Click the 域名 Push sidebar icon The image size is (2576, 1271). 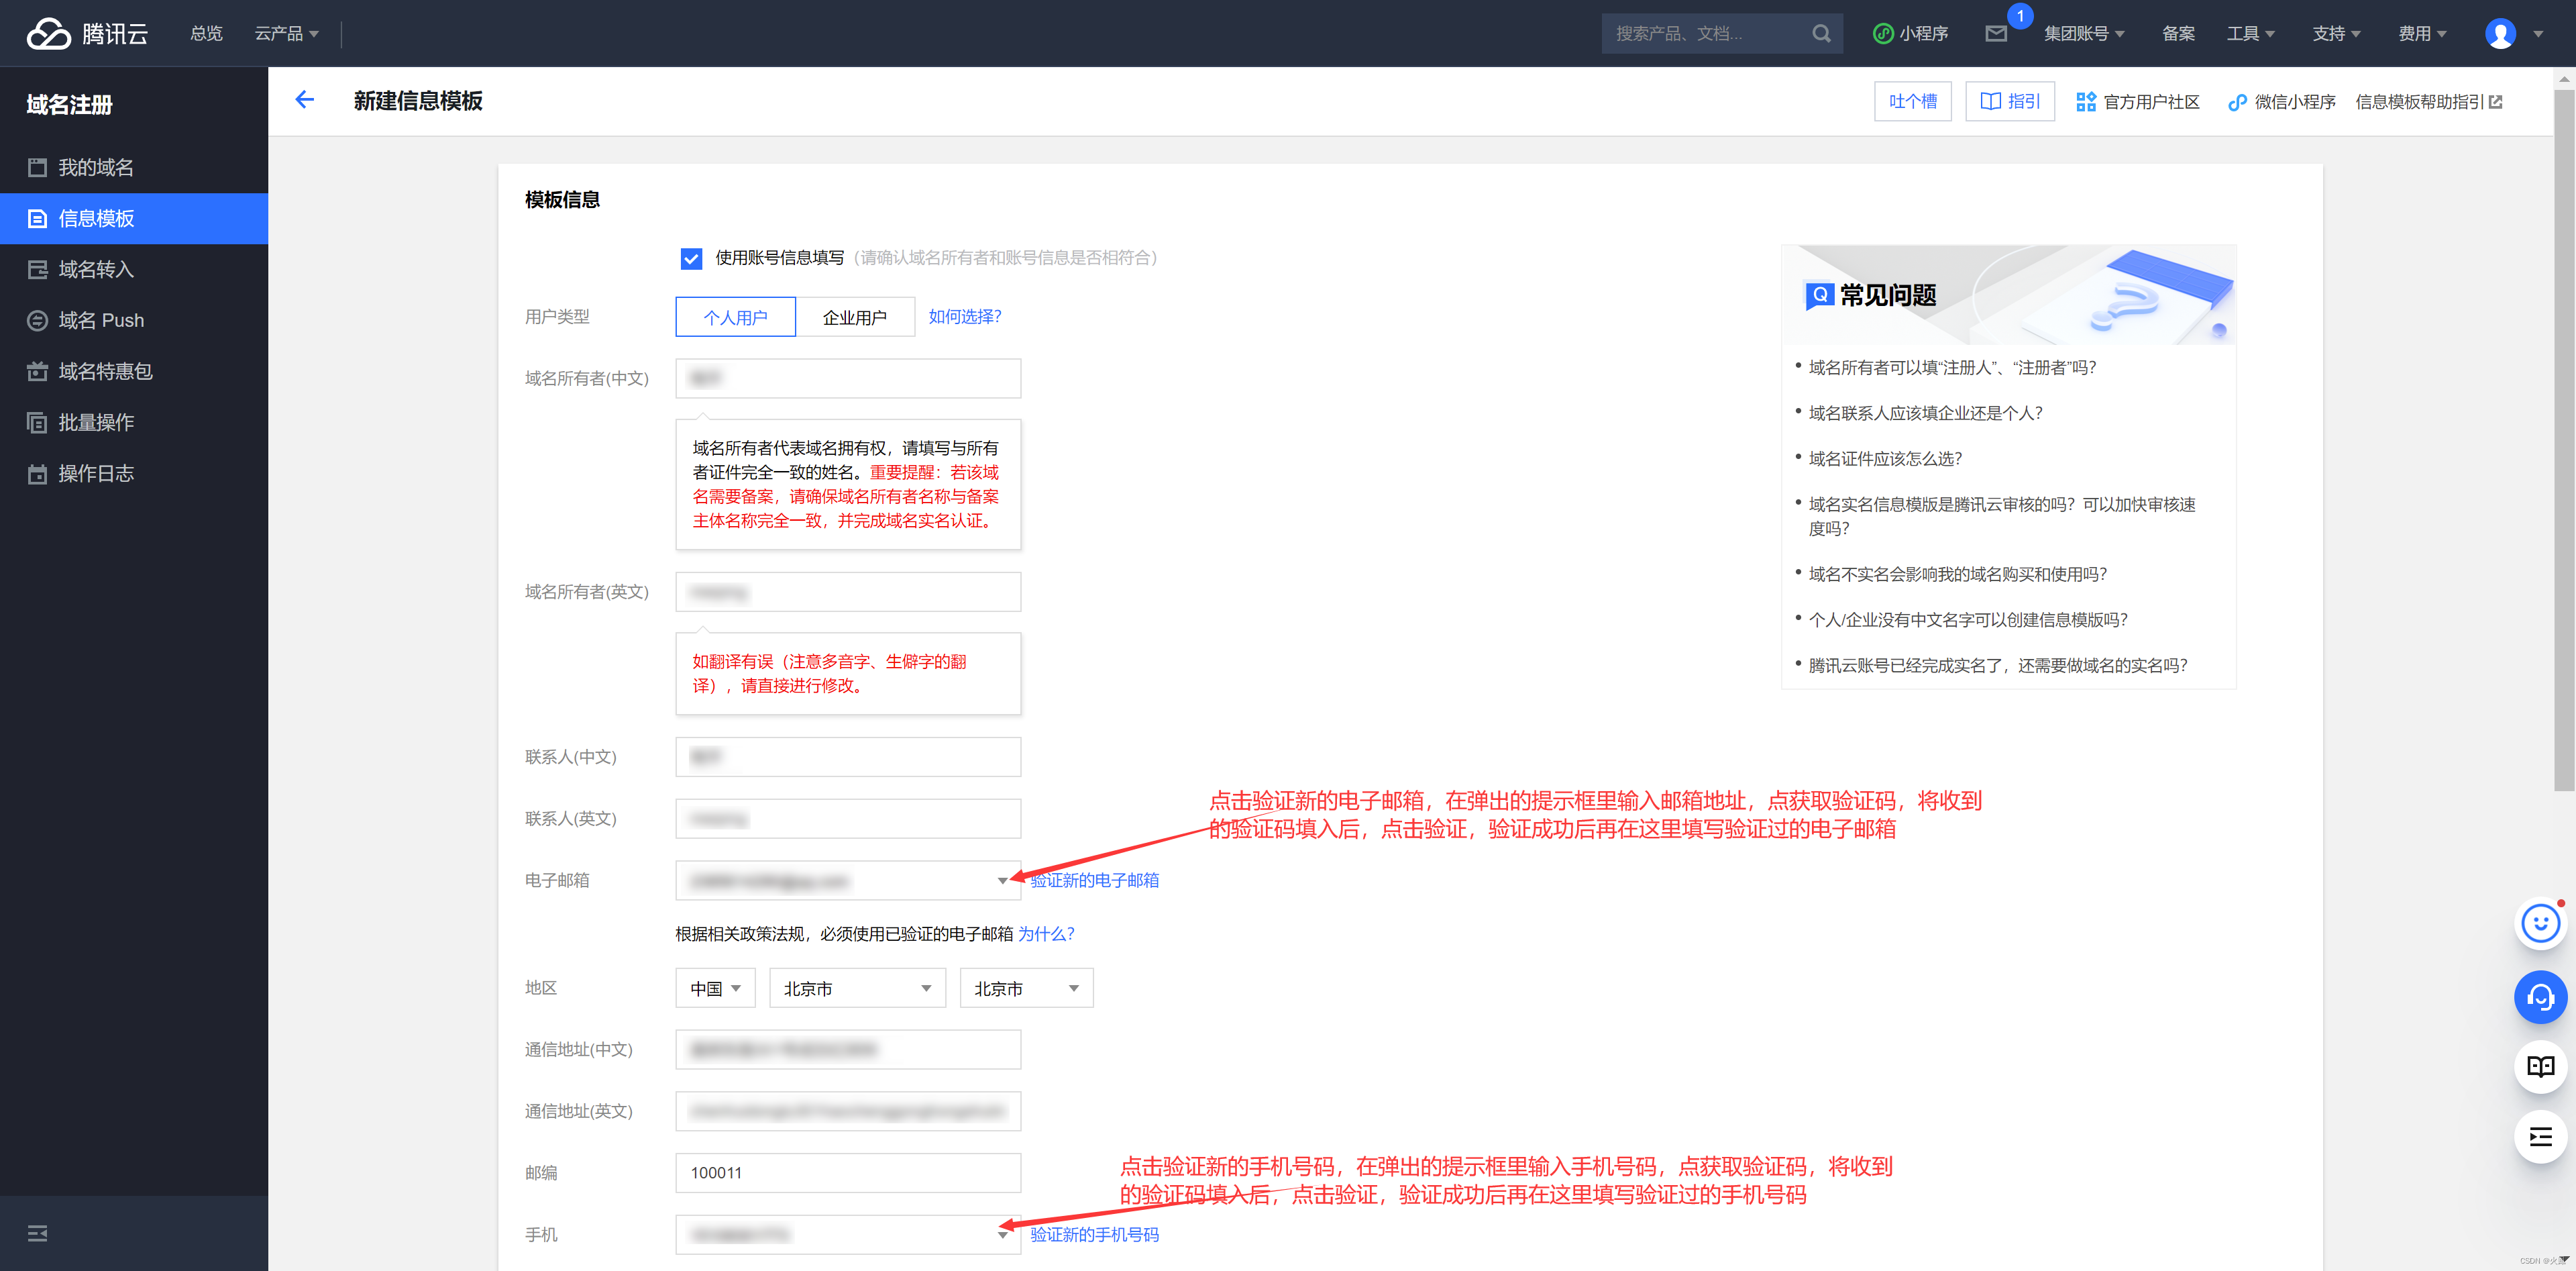tap(37, 320)
